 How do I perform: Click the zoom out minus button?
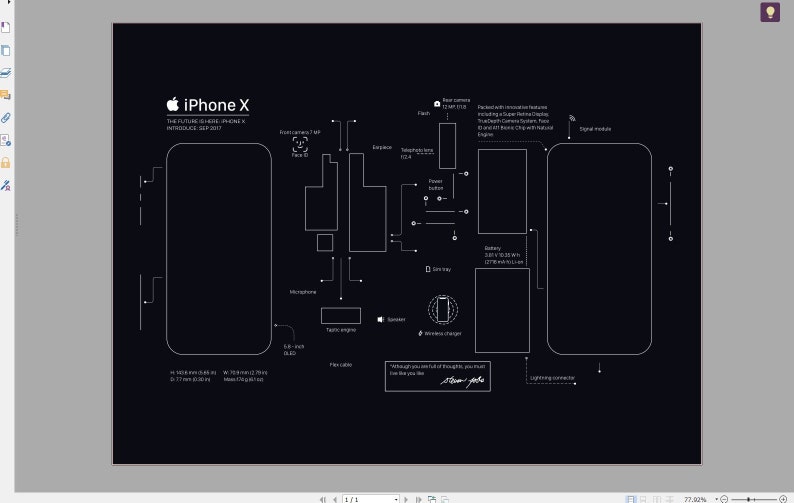pyautogui.click(x=724, y=499)
